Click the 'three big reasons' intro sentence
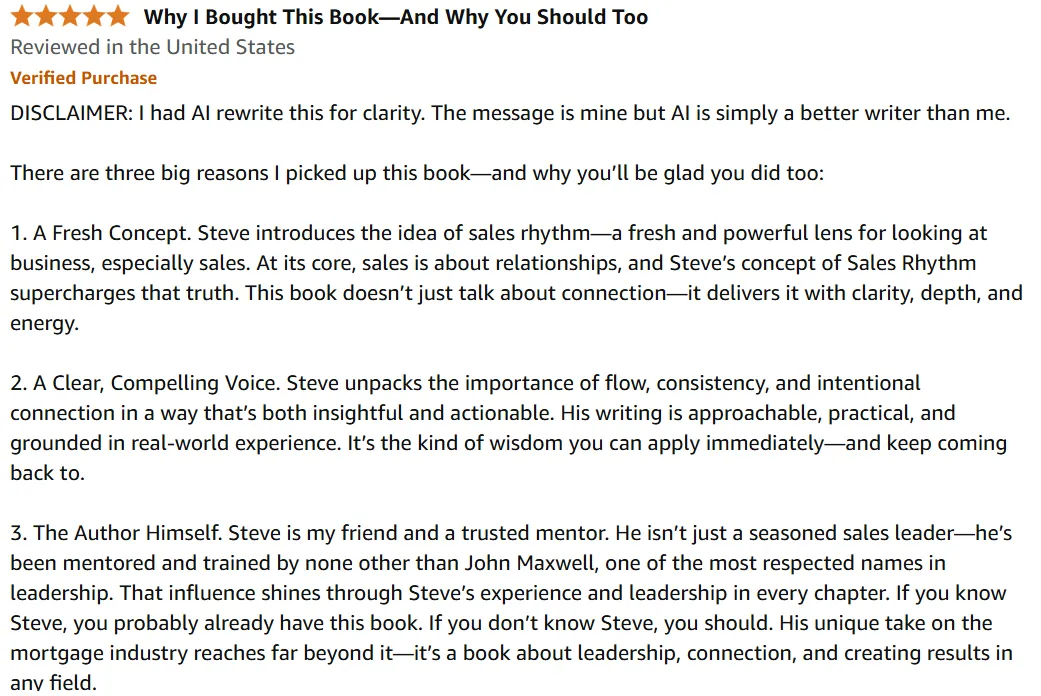This screenshot has width=1041, height=696. point(417,173)
